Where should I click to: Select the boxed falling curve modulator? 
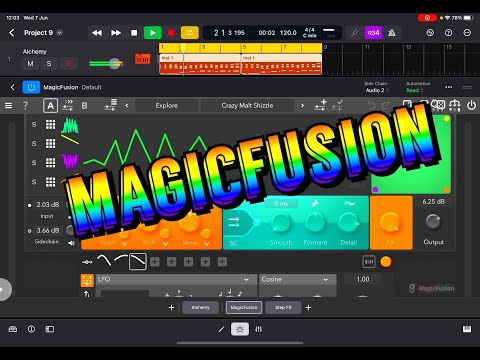click(138, 262)
